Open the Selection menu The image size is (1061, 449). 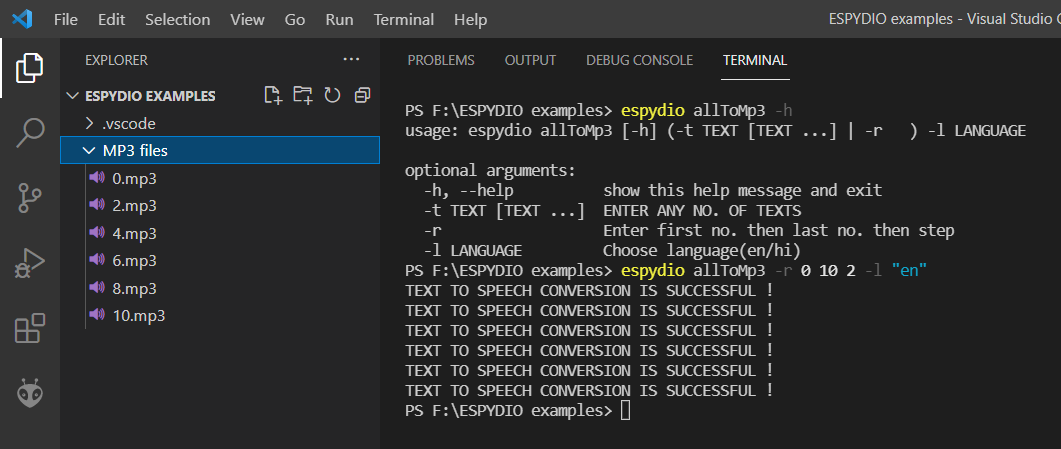(177, 20)
